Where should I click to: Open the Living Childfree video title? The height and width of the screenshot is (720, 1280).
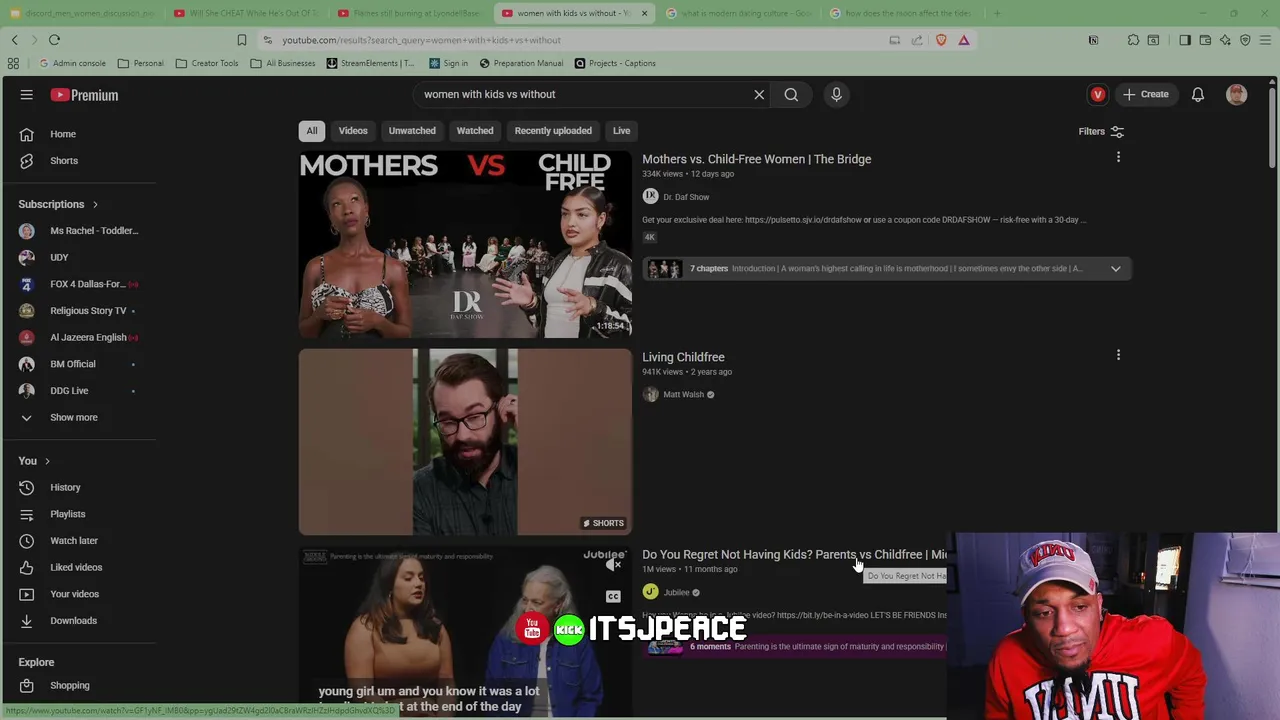coord(683,357)
